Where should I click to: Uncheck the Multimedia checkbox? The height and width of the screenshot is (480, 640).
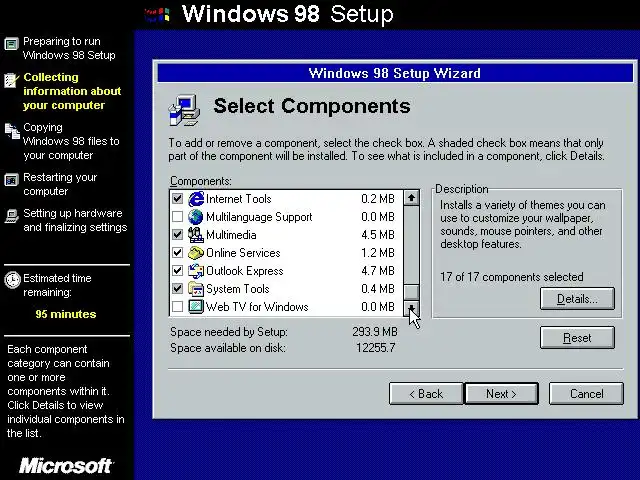point(177,235)
